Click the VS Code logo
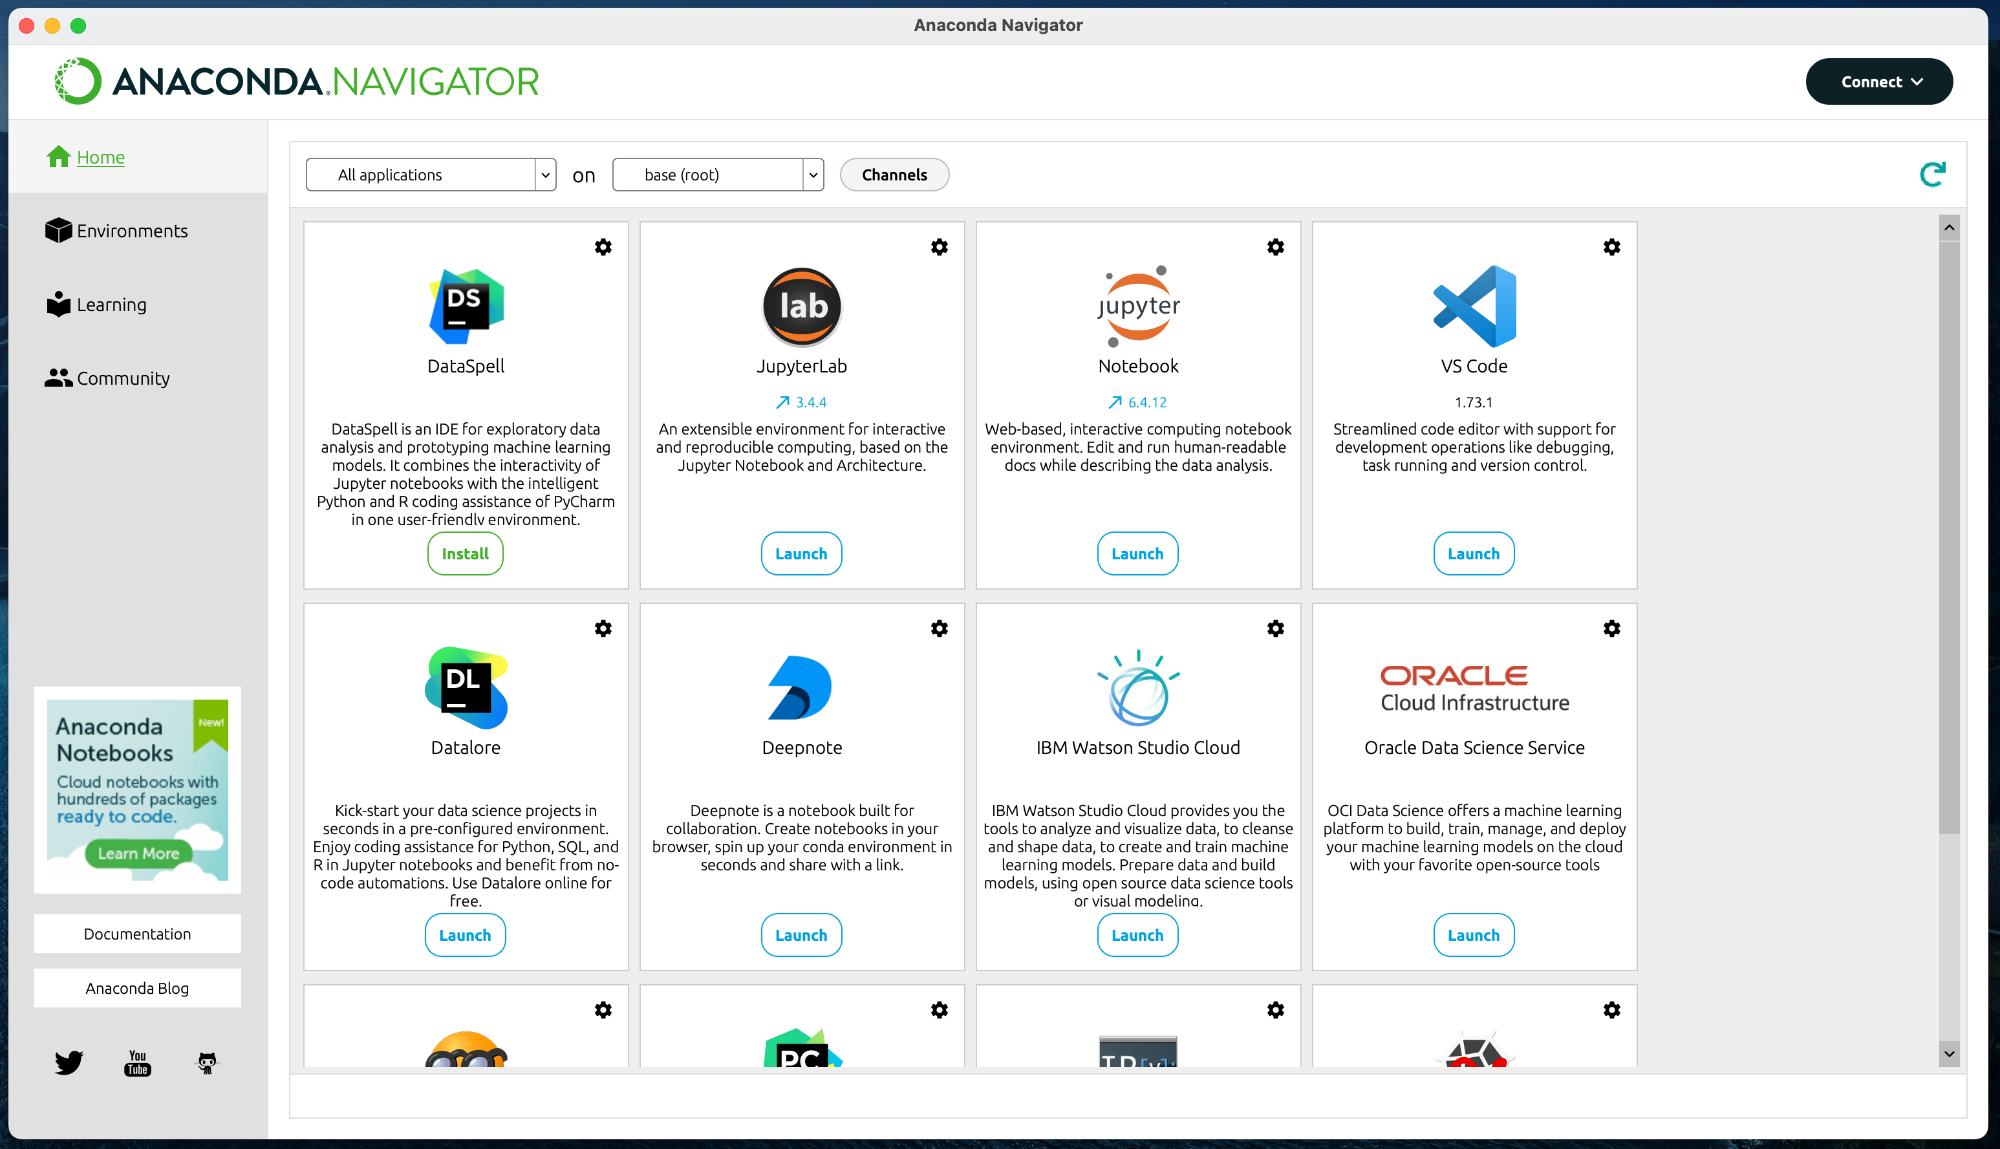Viewport: 2000px width, 1149px height. click(1474, 306)
